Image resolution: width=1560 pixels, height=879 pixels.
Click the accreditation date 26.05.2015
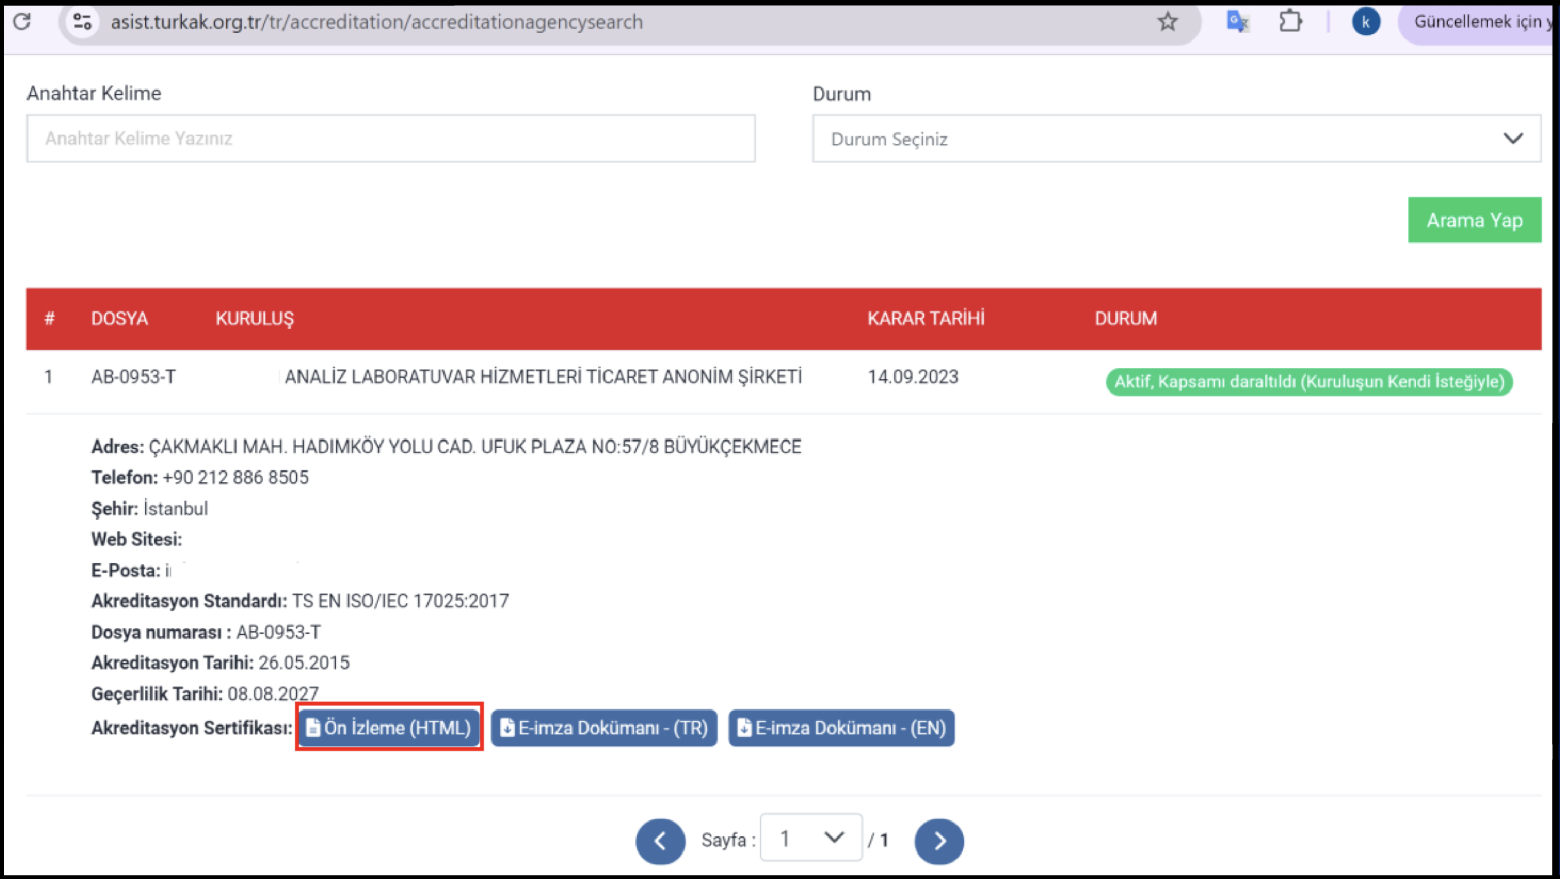point(304,663)
